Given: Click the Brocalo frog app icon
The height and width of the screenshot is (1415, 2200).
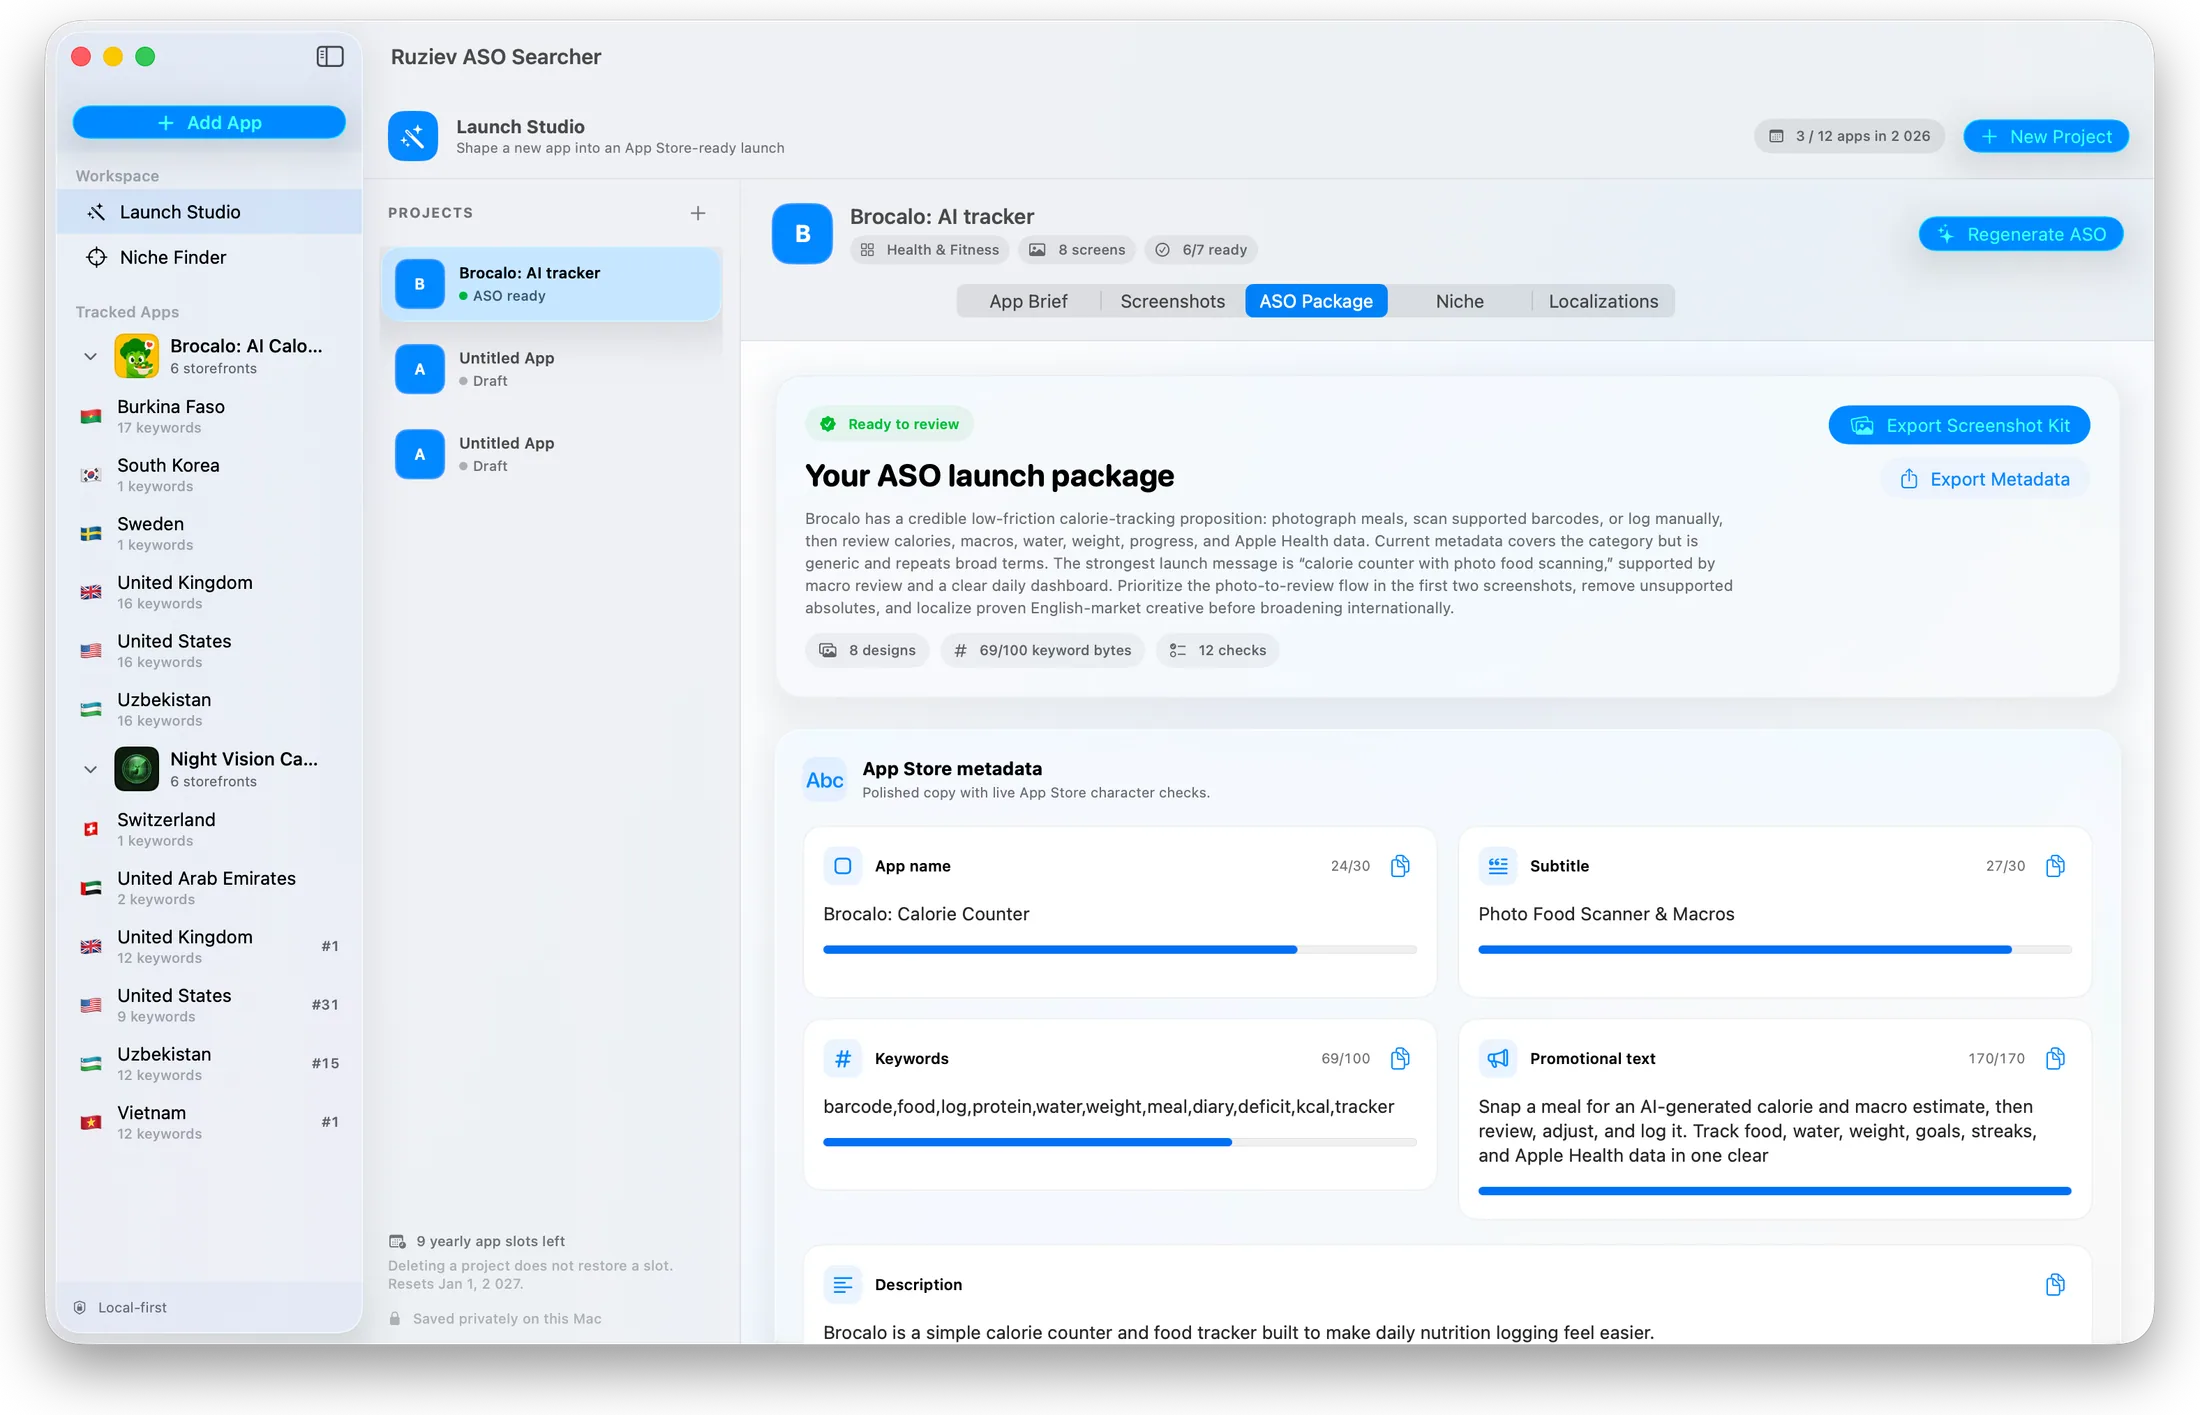Looking at the screenshot, I should point(137,356).
